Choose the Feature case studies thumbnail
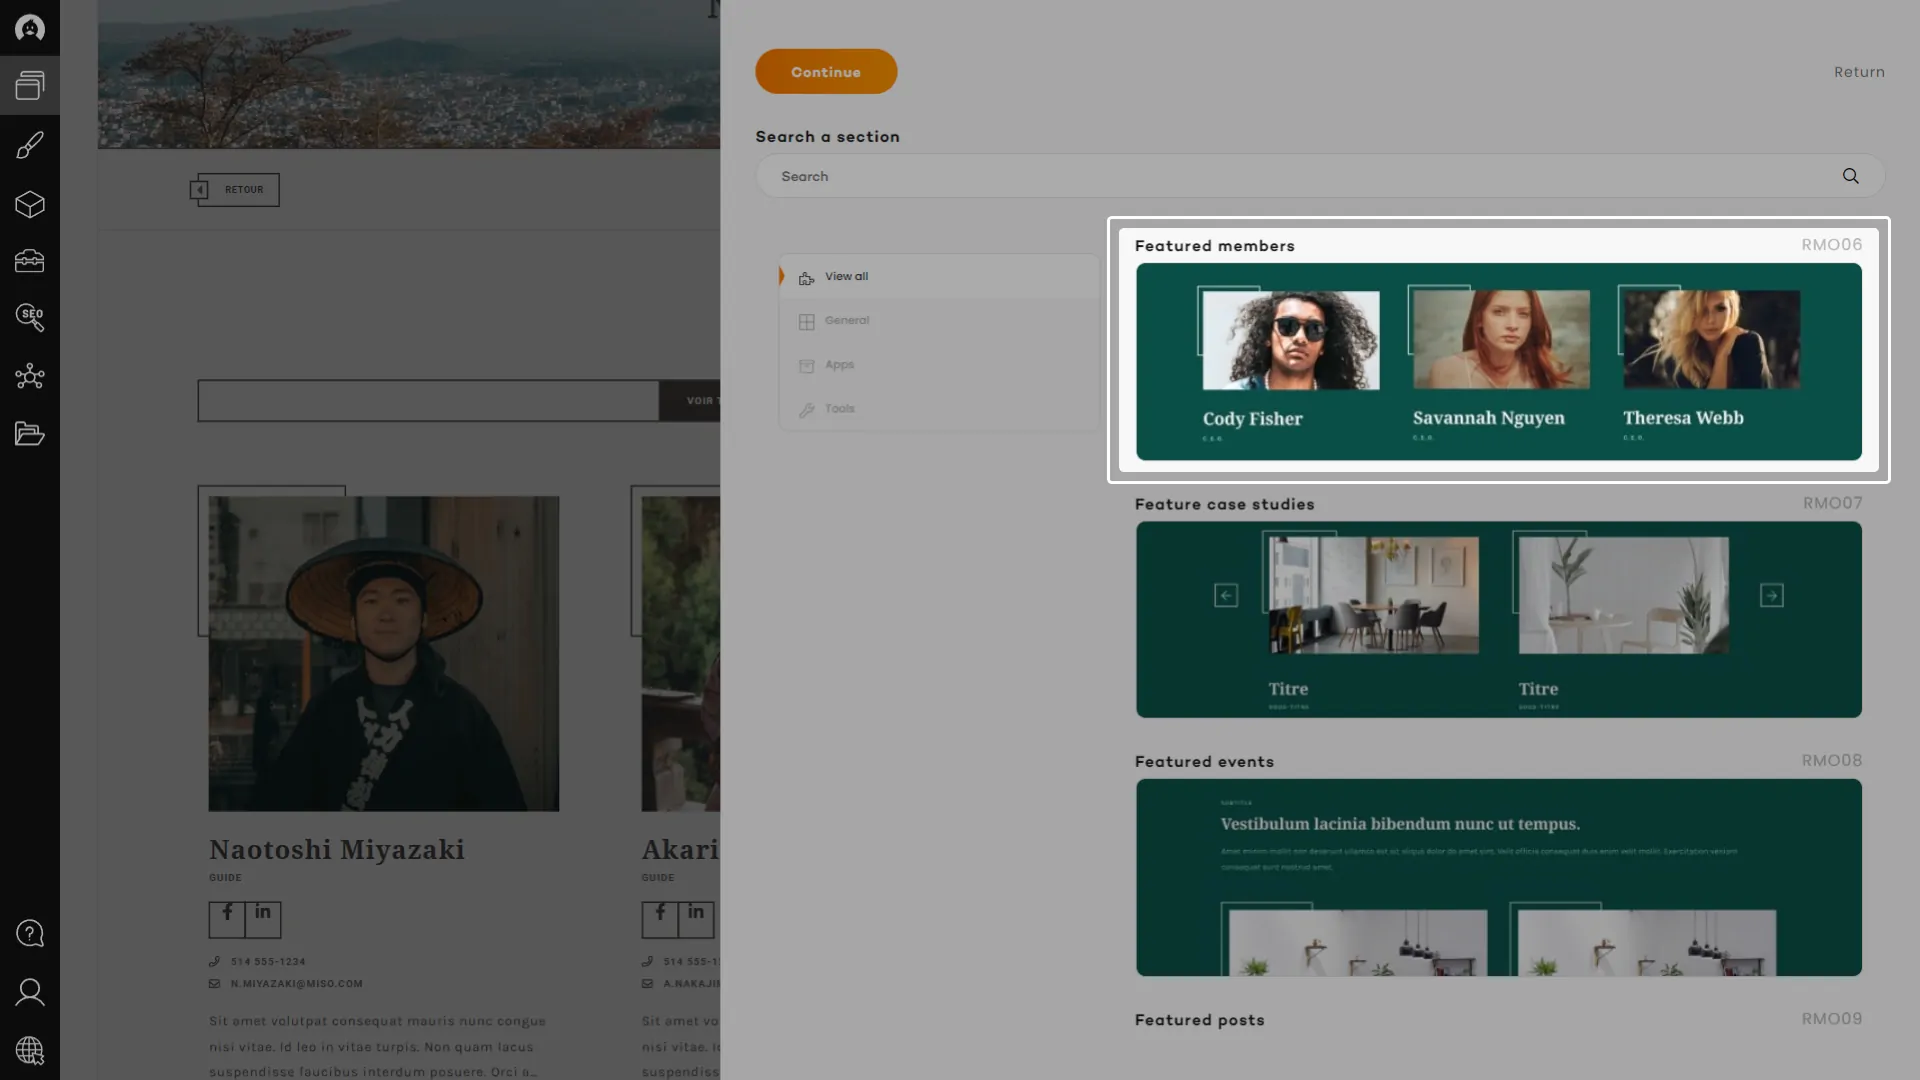This screenshot has width=1920, height=1080. point(1498,619)
